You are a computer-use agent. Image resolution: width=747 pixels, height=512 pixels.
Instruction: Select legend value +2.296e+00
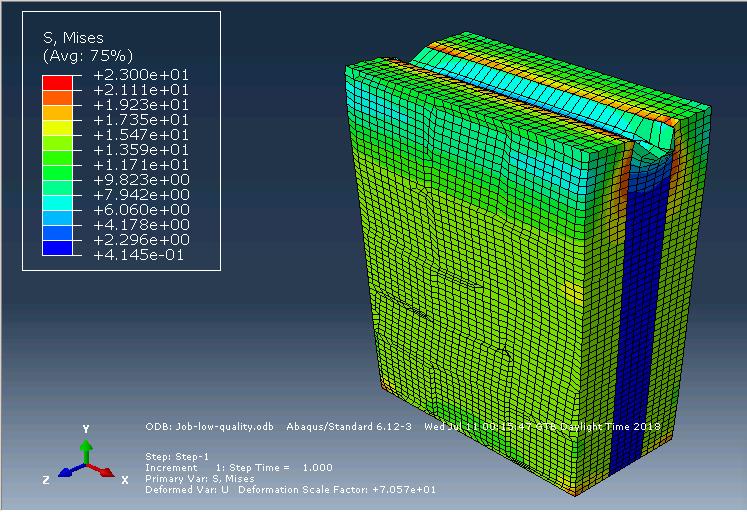click(x=141, y=240)
